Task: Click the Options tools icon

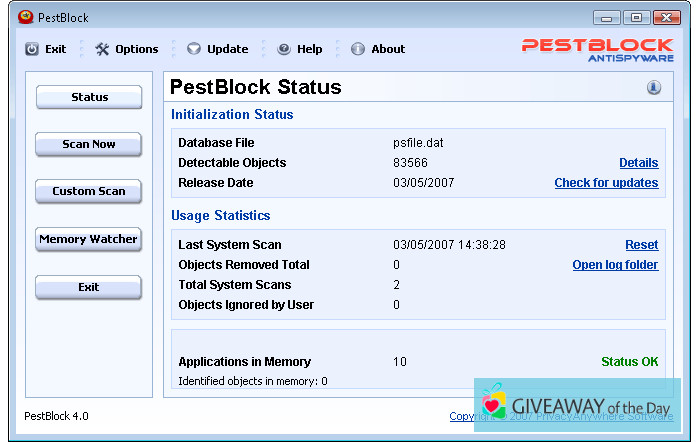Action: click(x=102, y=49)
